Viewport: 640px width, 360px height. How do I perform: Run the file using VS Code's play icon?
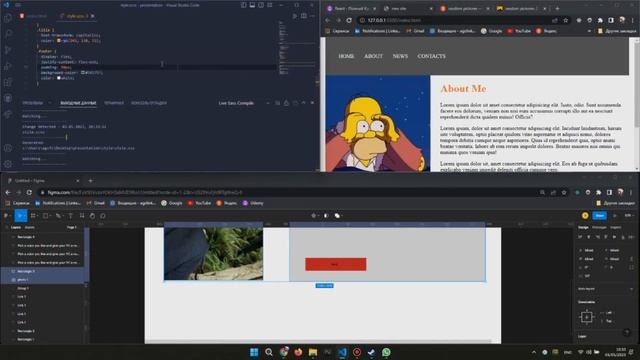[295, 16]
